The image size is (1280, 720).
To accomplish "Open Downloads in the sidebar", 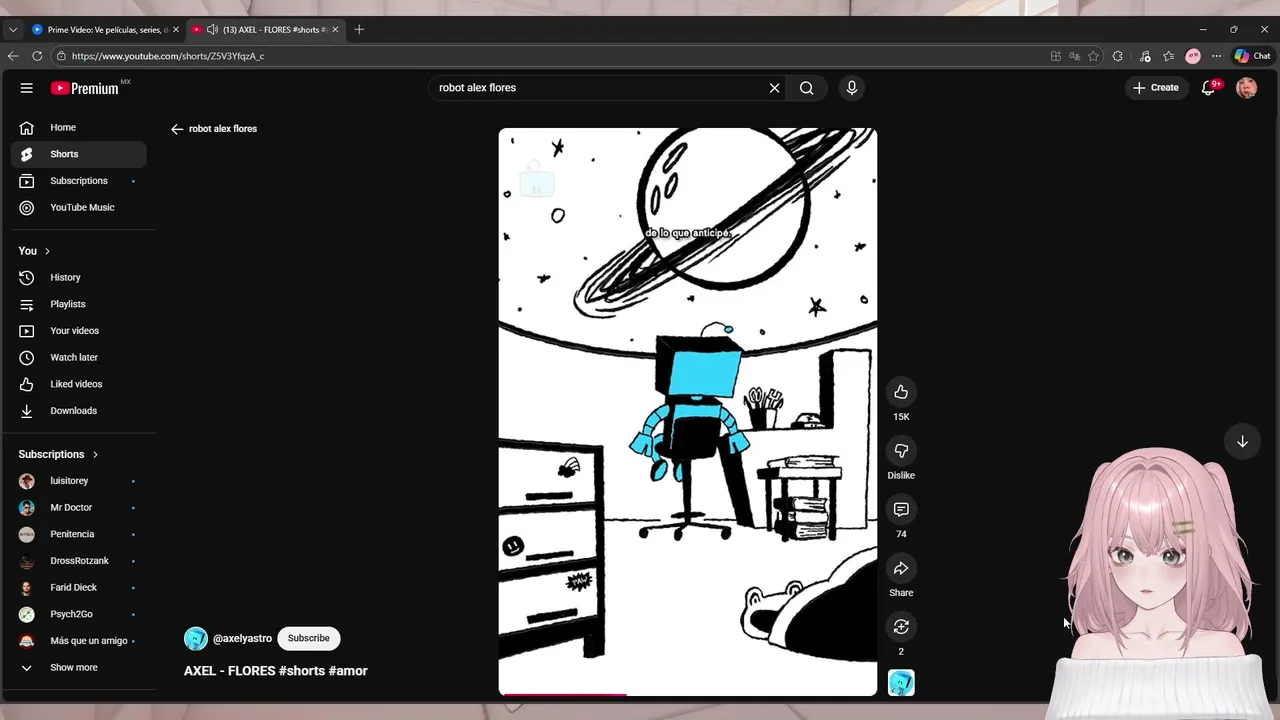I will (79, 411).
